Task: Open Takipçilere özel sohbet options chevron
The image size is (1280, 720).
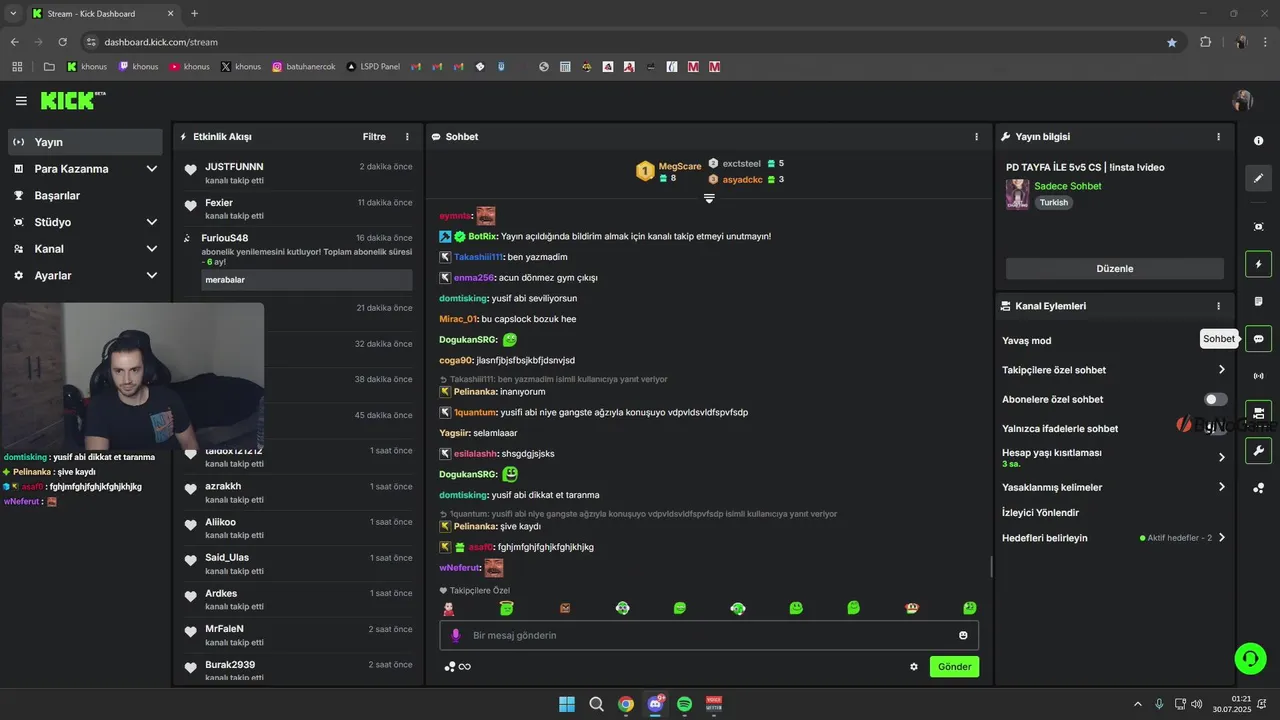Action: tap(1221, 370)
